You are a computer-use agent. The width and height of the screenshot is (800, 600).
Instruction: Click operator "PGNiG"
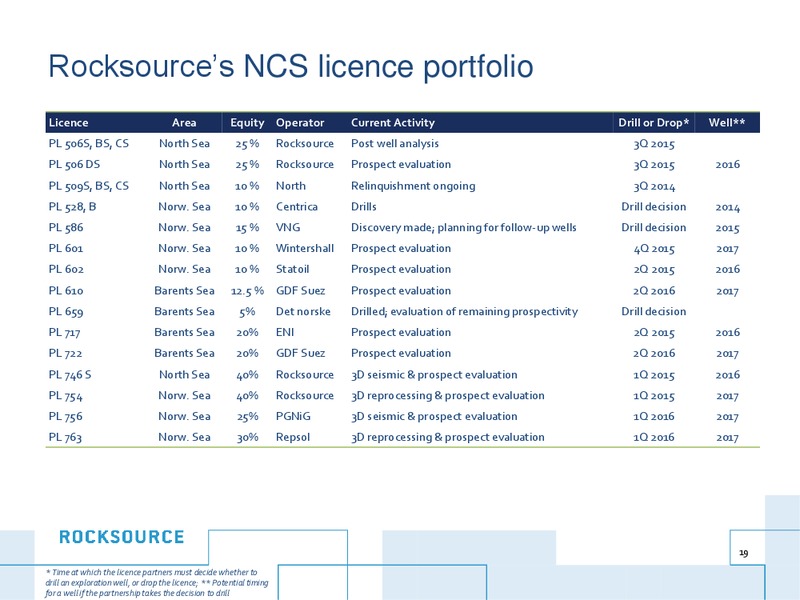[293, 417]
